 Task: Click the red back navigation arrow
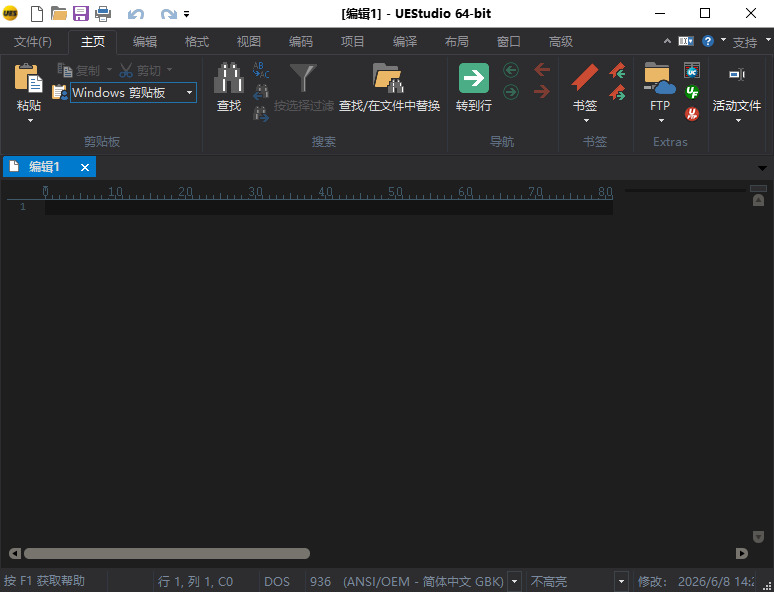[x=542, y=70]
